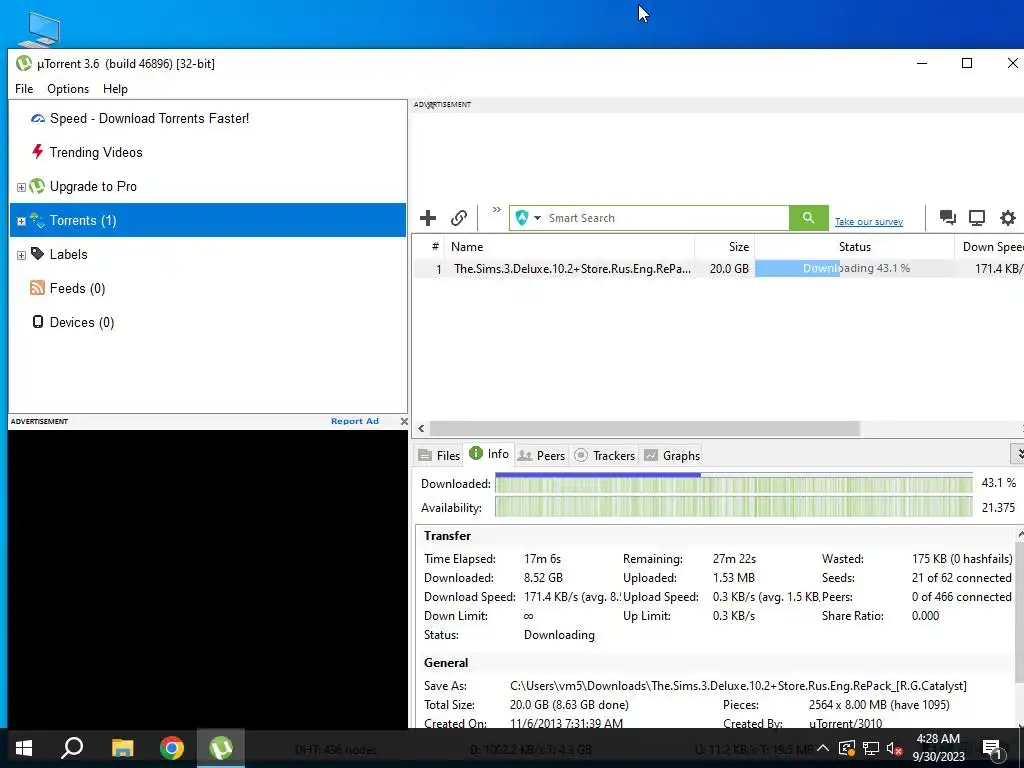Switch to the Graphs tab

point(672,455)
